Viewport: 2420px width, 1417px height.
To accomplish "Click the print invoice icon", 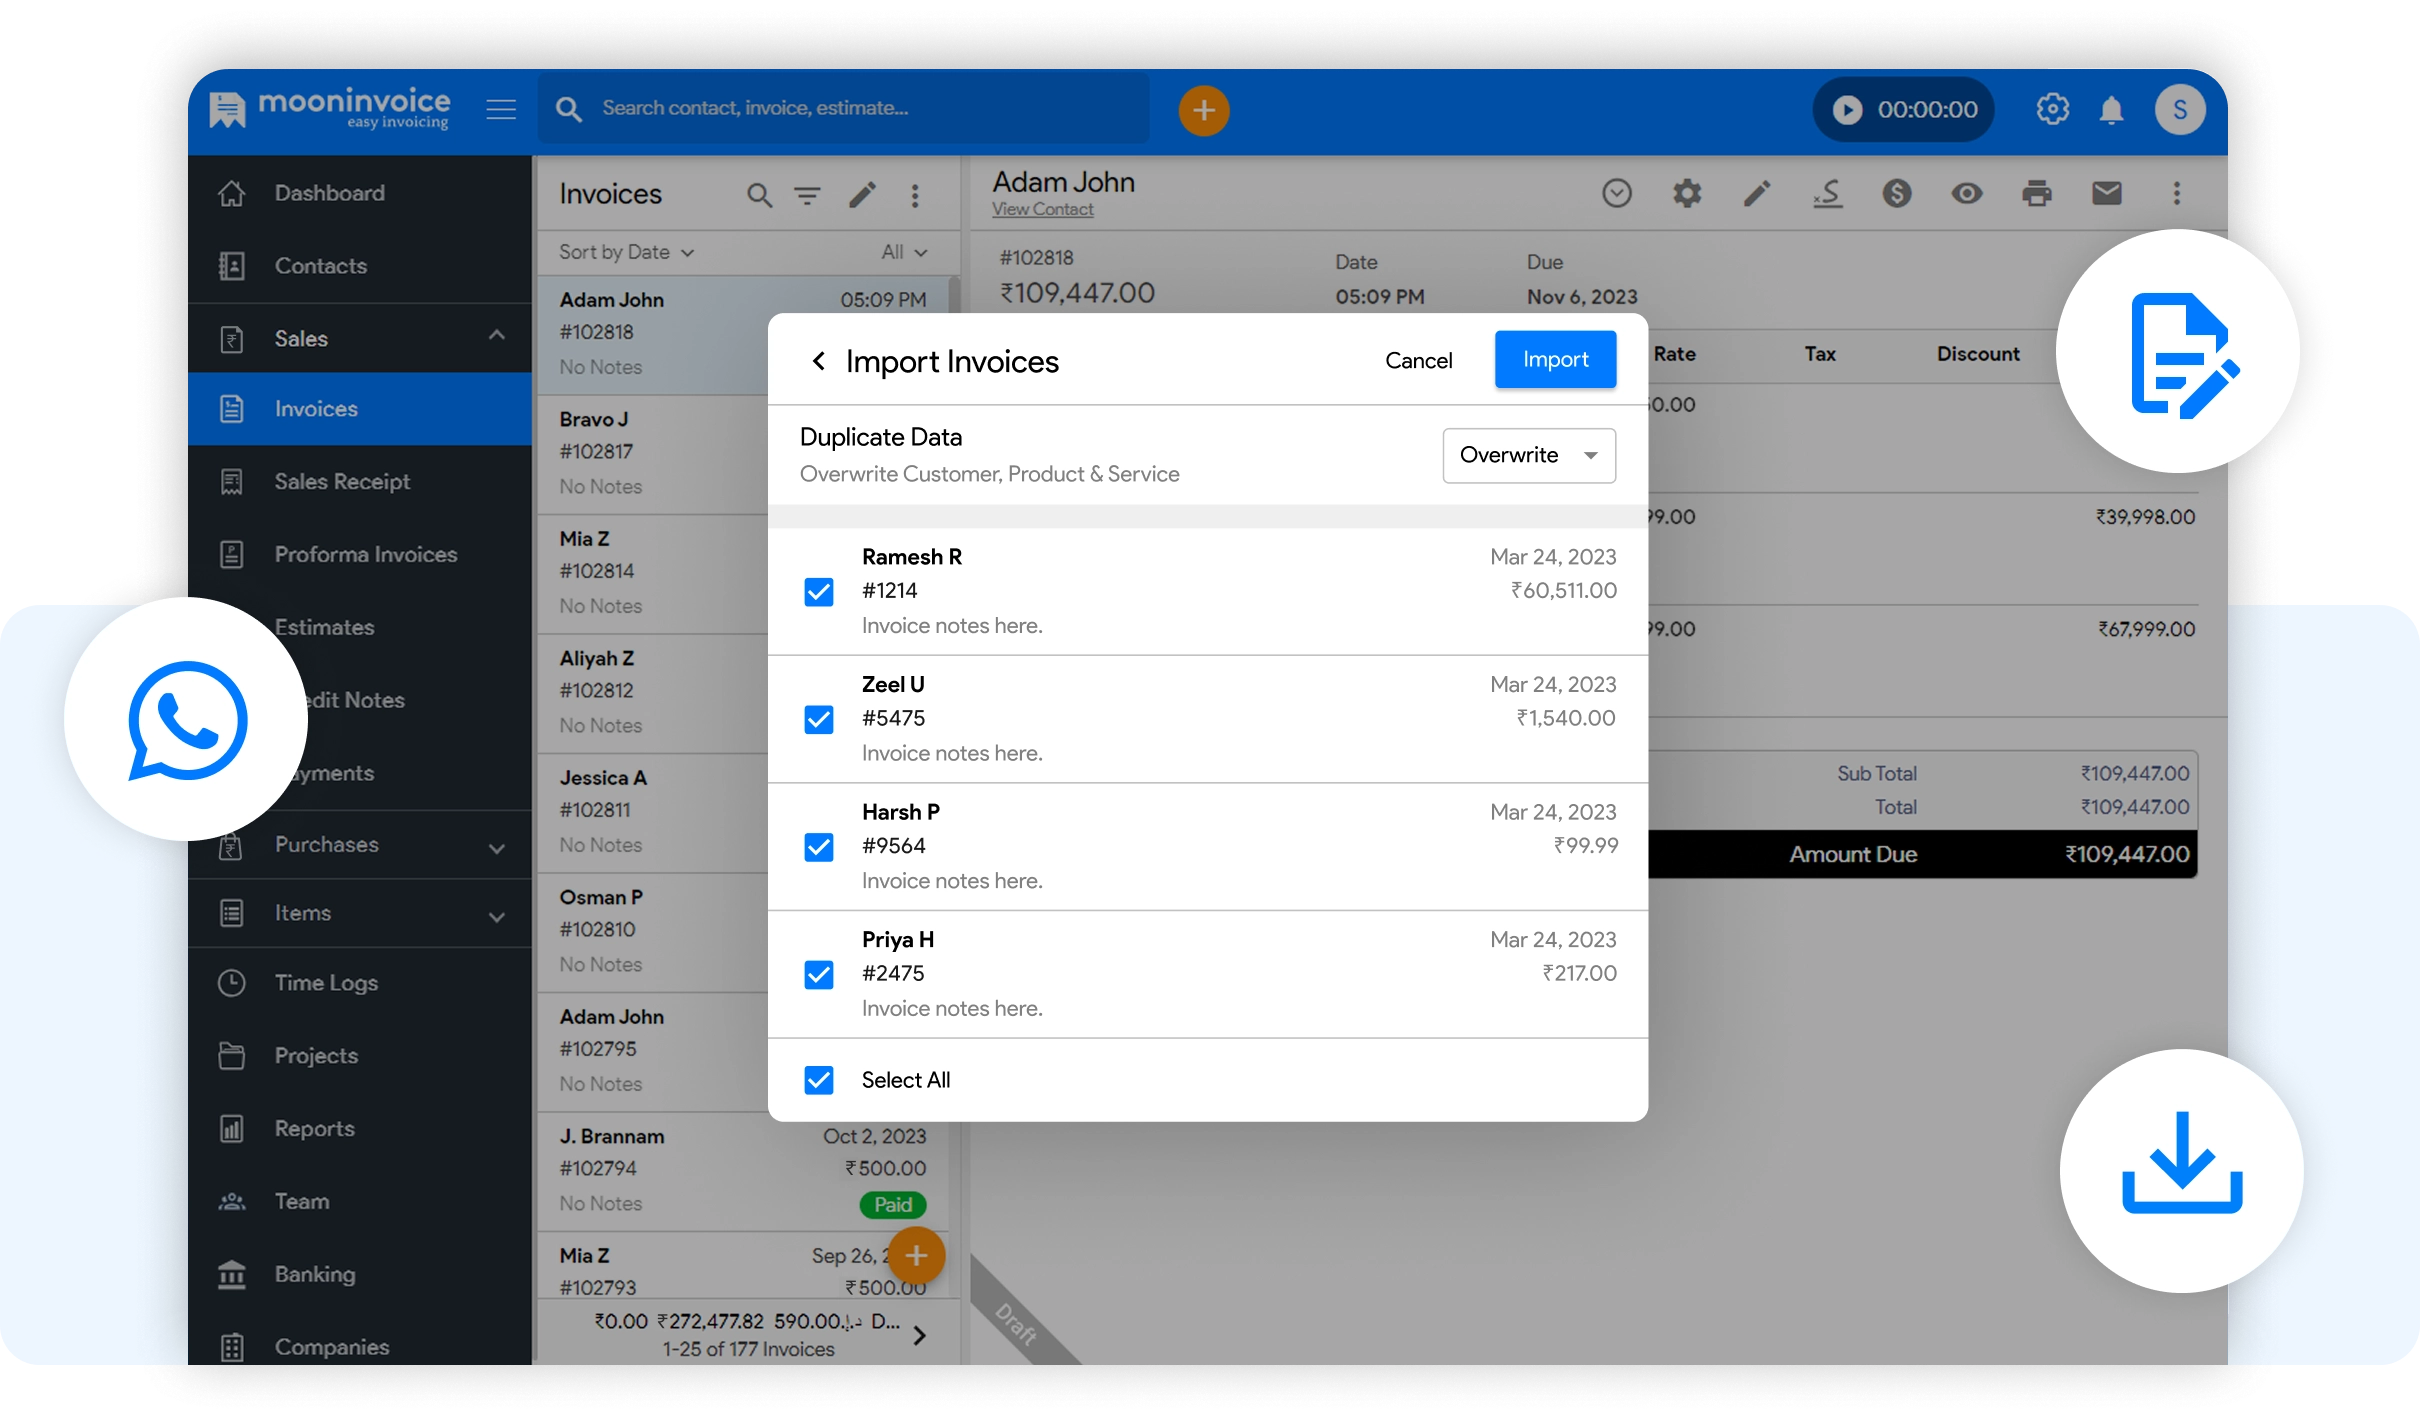I will (x=2036, y=193).
